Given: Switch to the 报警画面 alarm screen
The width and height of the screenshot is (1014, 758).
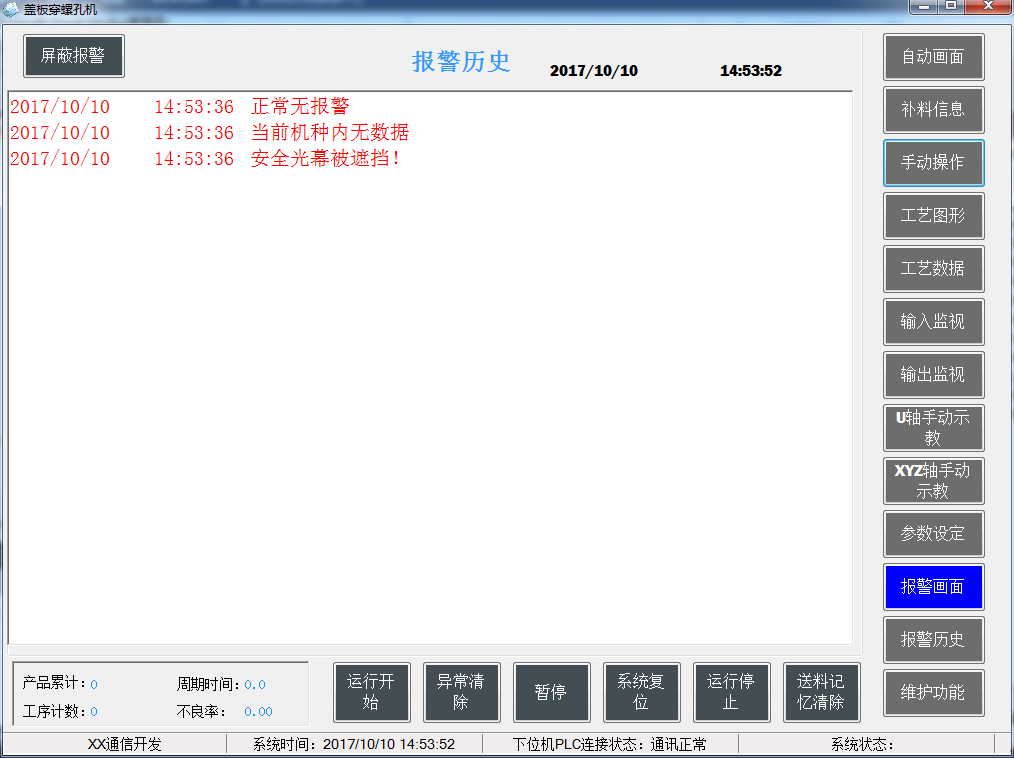Looking at the screenshot, I should click(x=933, y=587).
